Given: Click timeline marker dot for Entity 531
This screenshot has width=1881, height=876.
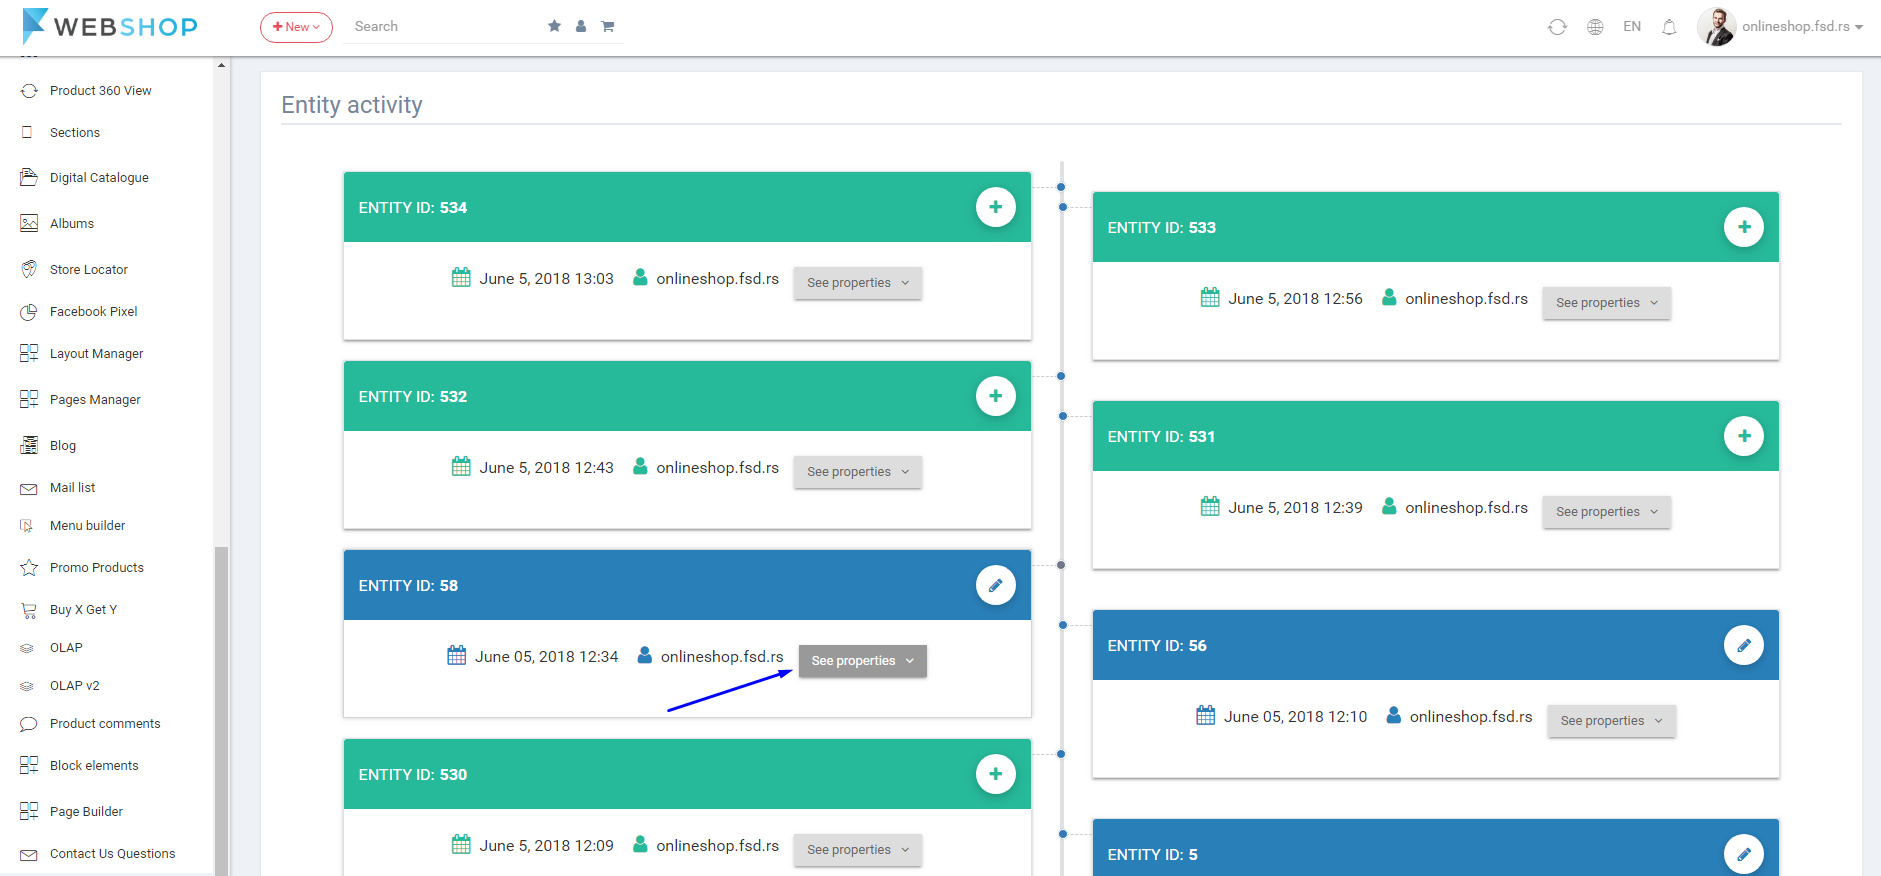Looking at the screenshot, I should click(1063, 416).
